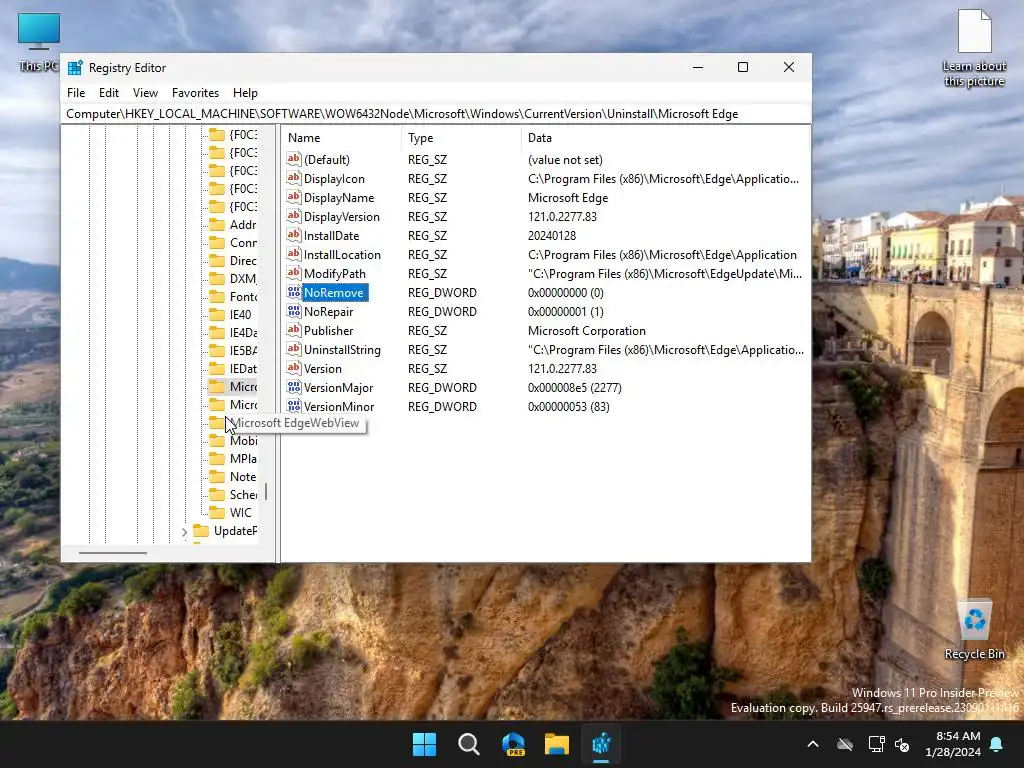Screen dimensions: 1024x768
Task: Open the notification bell in tray
Action: tap(997, 744)
